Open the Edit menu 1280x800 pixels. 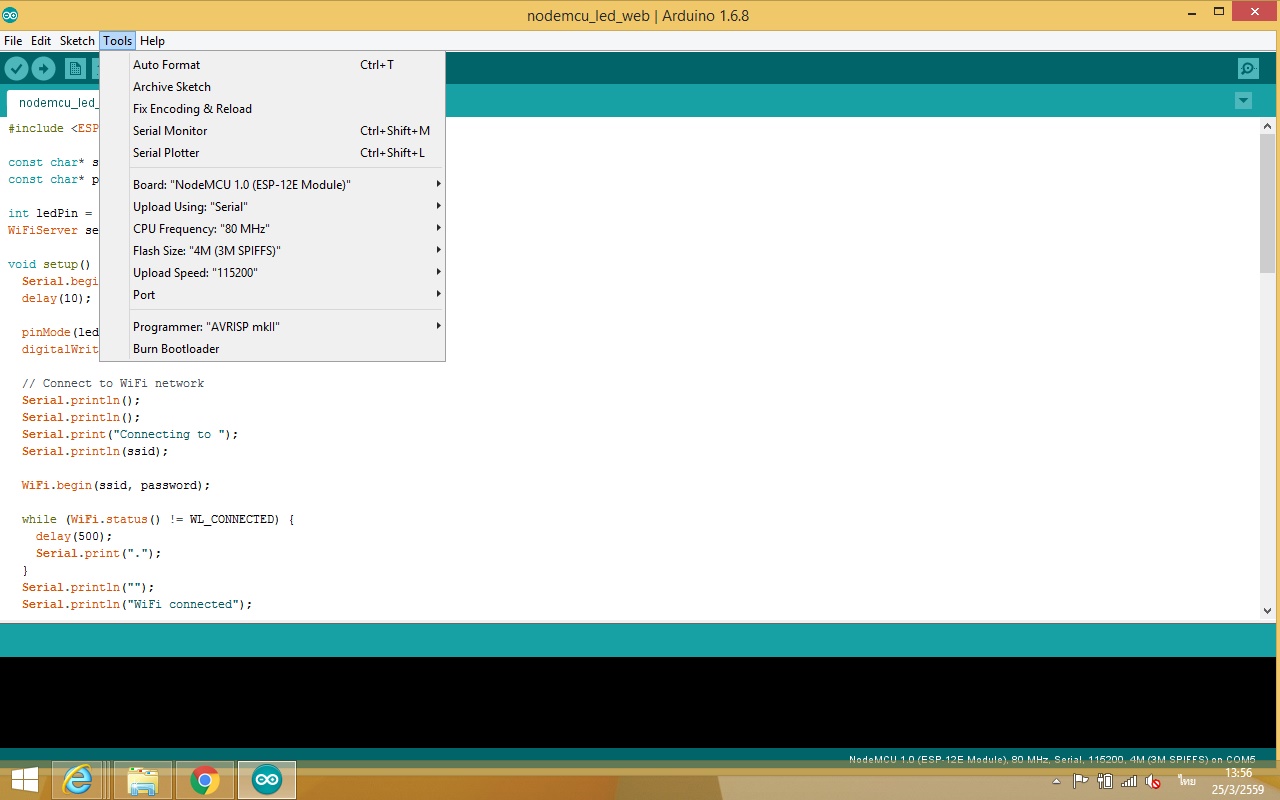coord(41,41)
